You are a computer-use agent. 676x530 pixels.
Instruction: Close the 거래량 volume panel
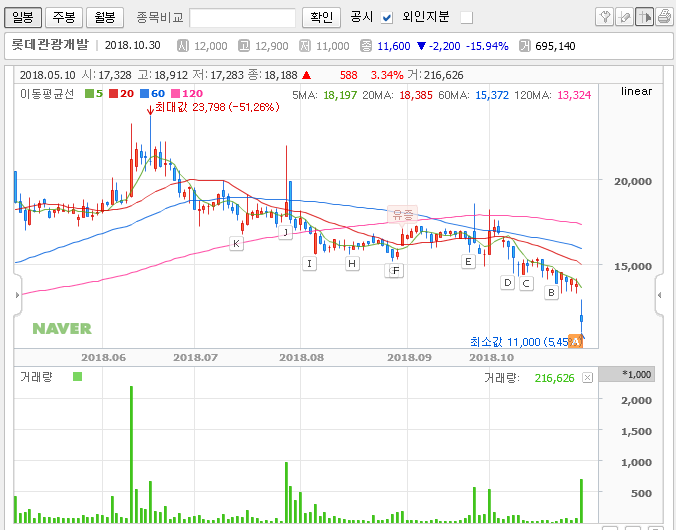click(x=587, y=378)
